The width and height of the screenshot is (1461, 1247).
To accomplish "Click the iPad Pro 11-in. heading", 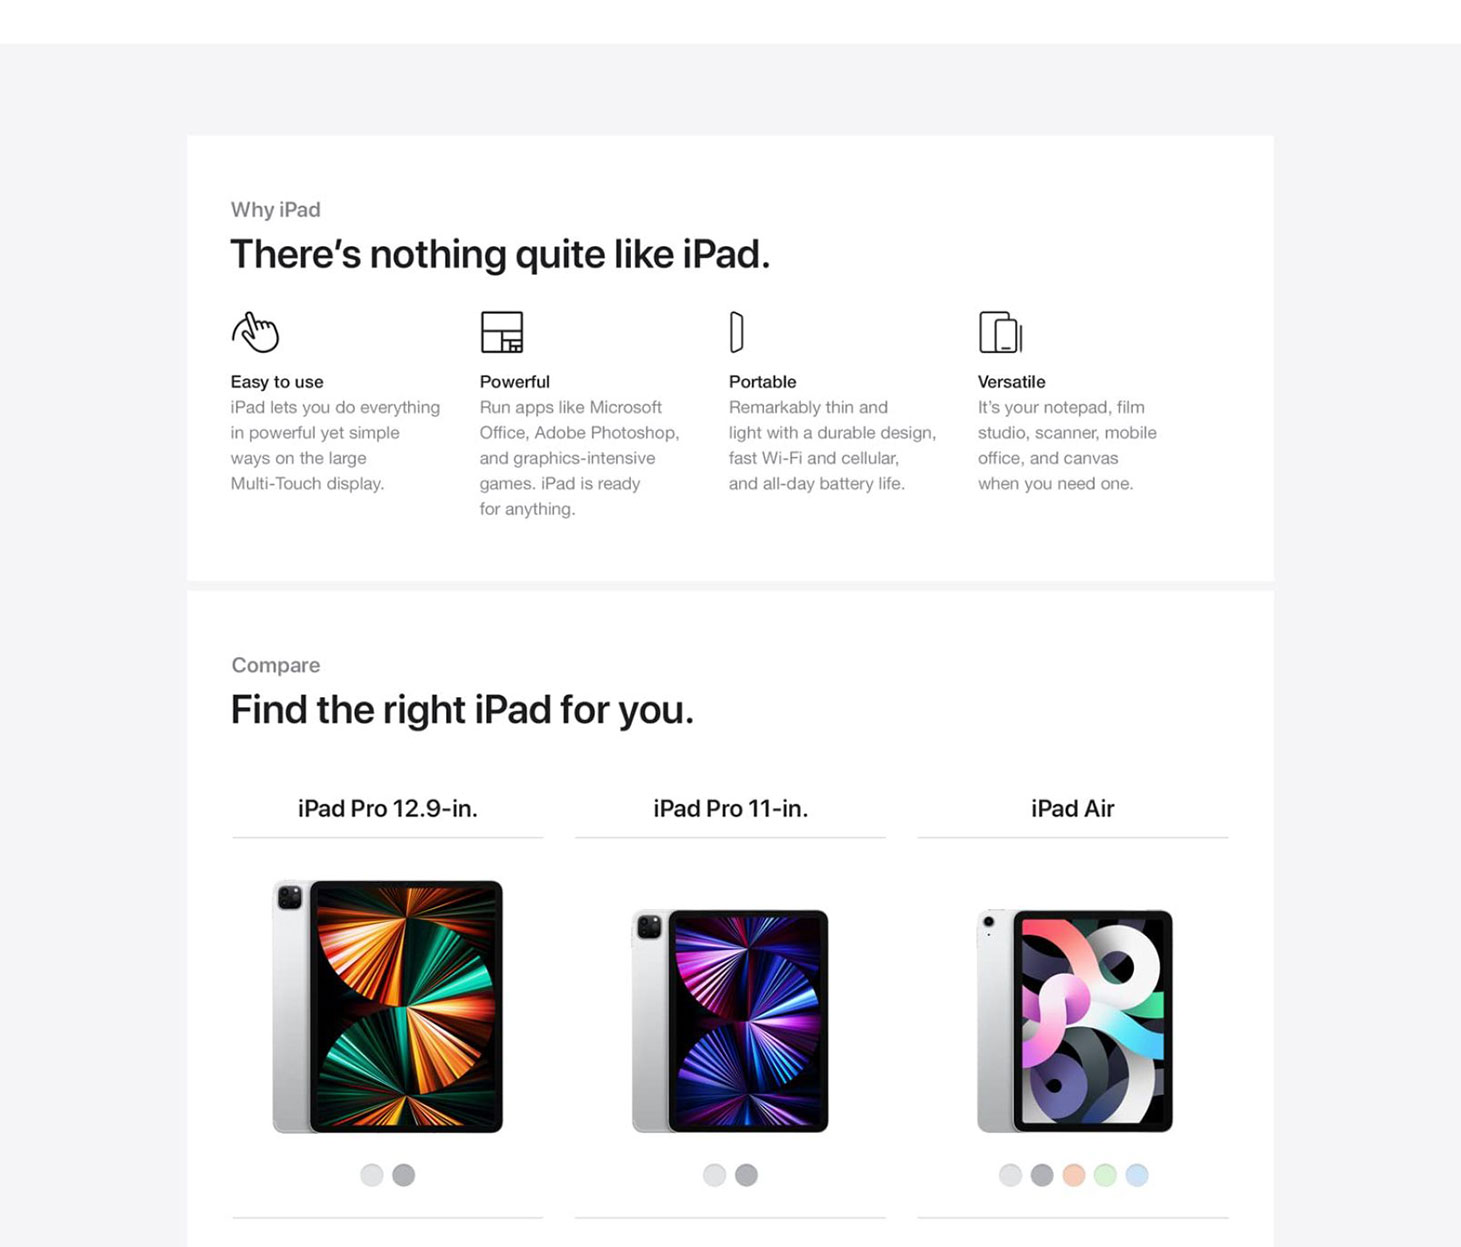I will (x=730, y=808).
